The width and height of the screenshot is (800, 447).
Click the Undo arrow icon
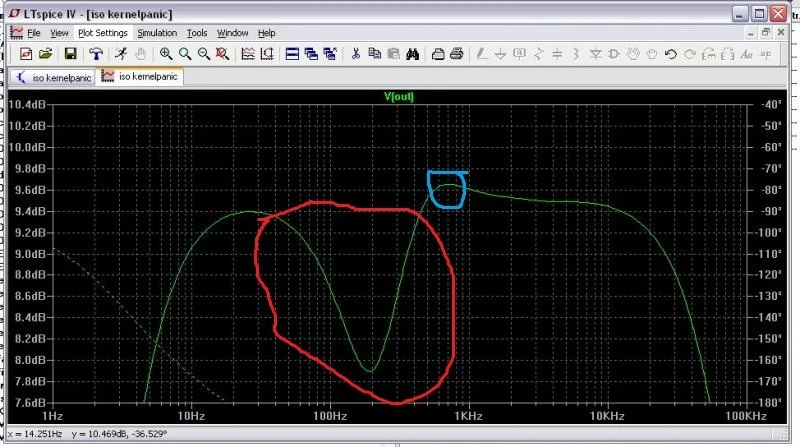671,54
